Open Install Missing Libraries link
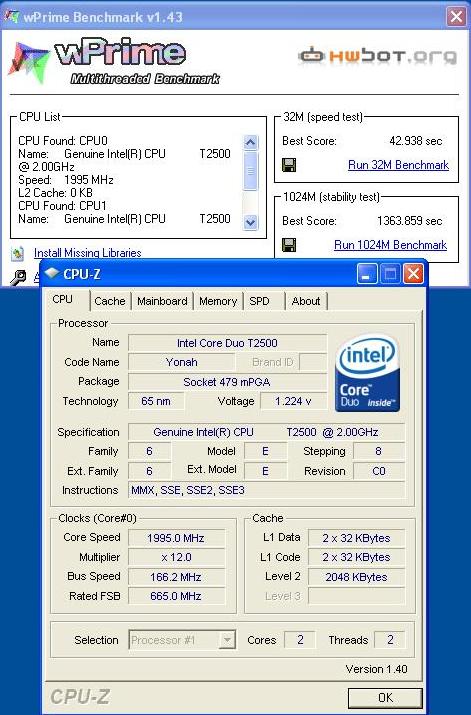This screenshot has width=471, height=715. pos(88,253)
